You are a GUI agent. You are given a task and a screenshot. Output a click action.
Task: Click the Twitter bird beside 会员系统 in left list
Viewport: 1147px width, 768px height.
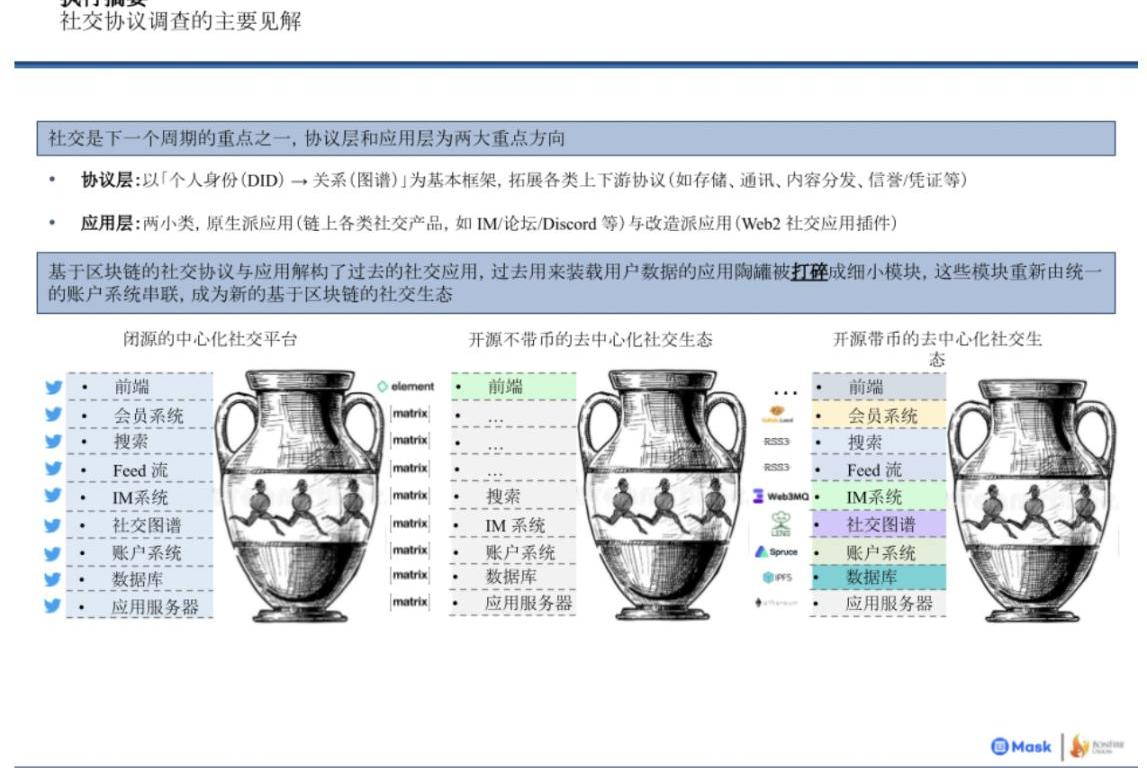click(x=53, y=414)
